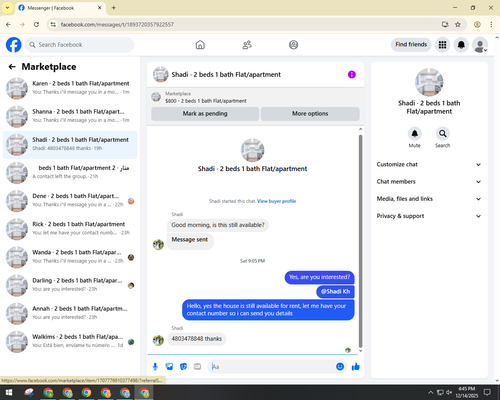Open Rick's apartment conversation

pyautogui.click(x=70, y=229)
